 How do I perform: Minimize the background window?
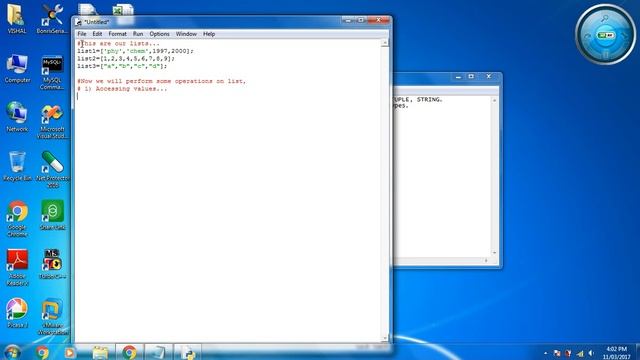[458, 77]
